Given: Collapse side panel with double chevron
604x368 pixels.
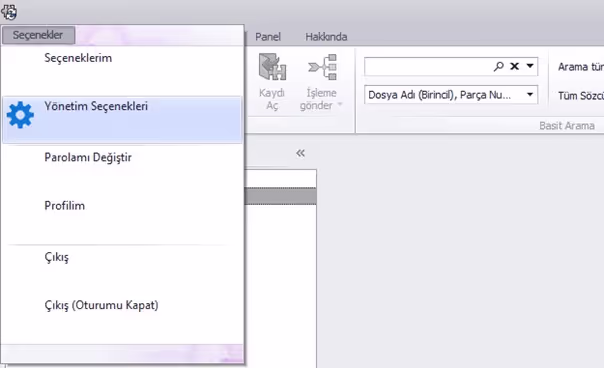Looking at the screenshot, I should (300, 153).
